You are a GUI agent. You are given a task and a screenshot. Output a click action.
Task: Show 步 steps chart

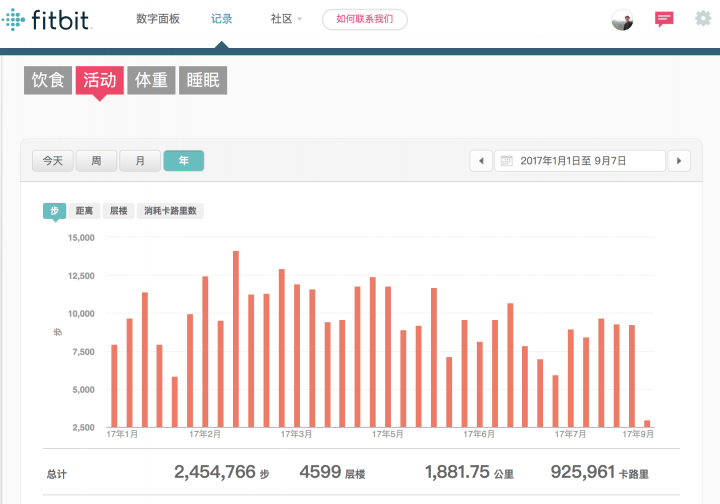55,211
